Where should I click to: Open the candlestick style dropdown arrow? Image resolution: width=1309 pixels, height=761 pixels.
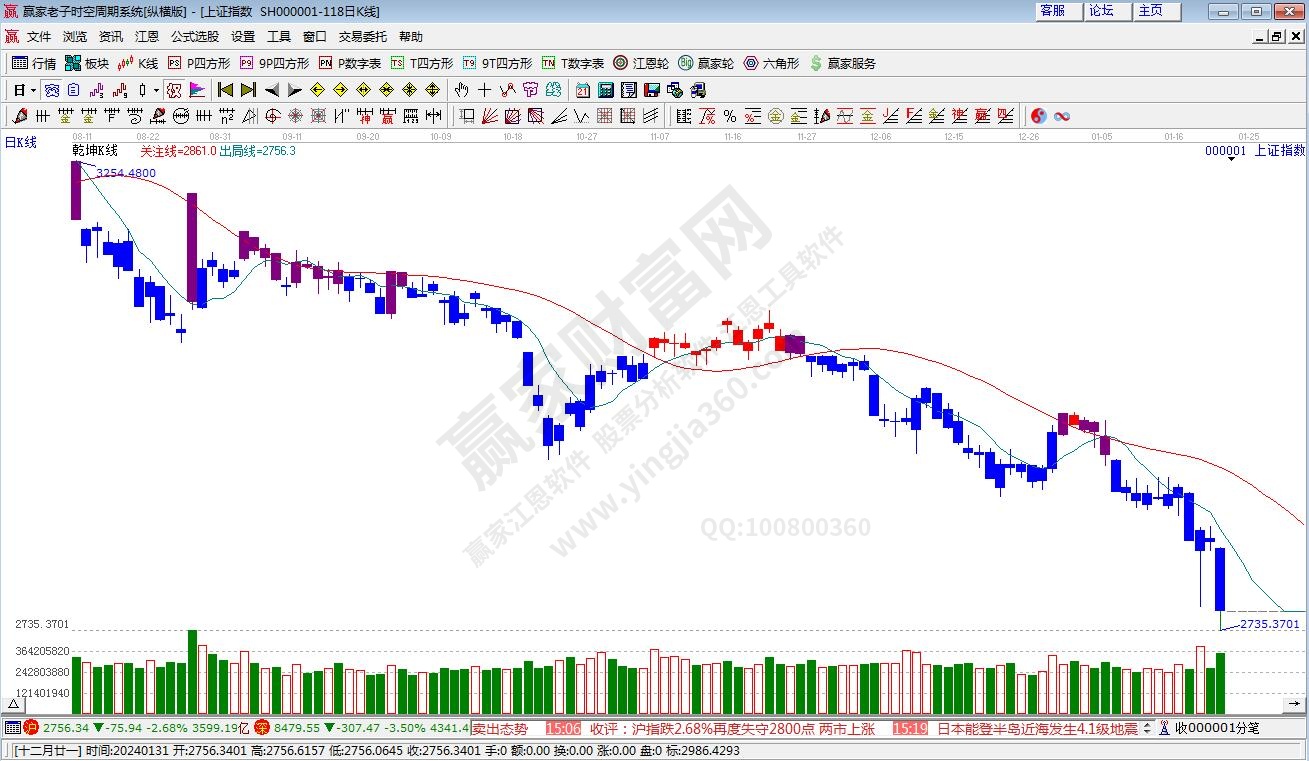coord(156,90)
